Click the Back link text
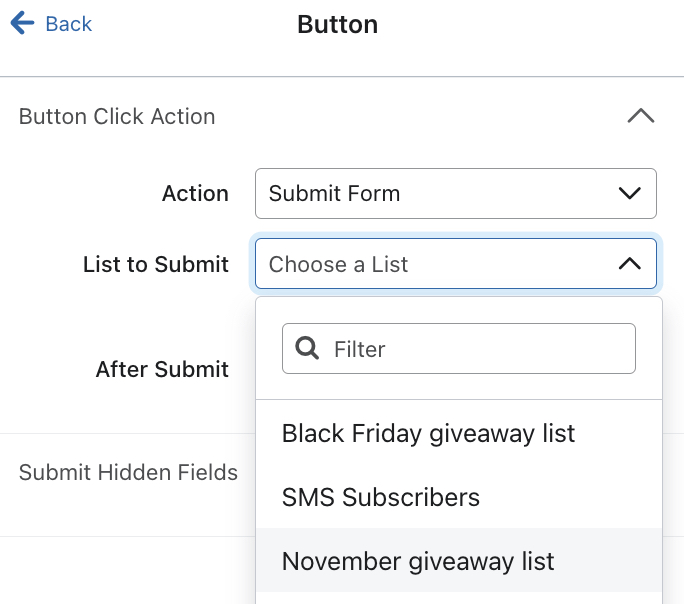 [68, 24]
